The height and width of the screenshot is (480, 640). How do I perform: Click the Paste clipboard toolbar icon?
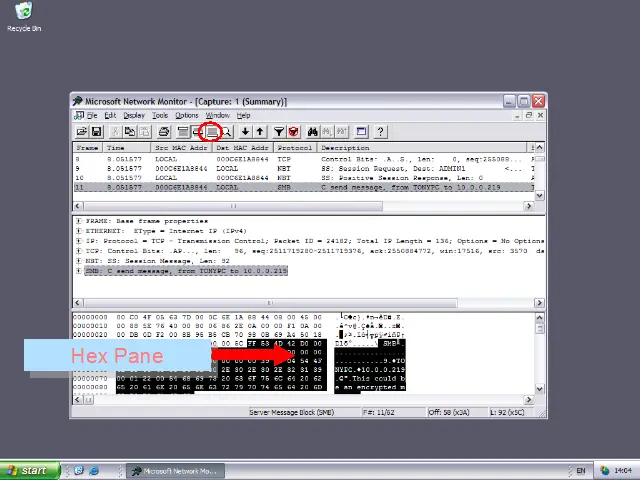coord(144,131)
